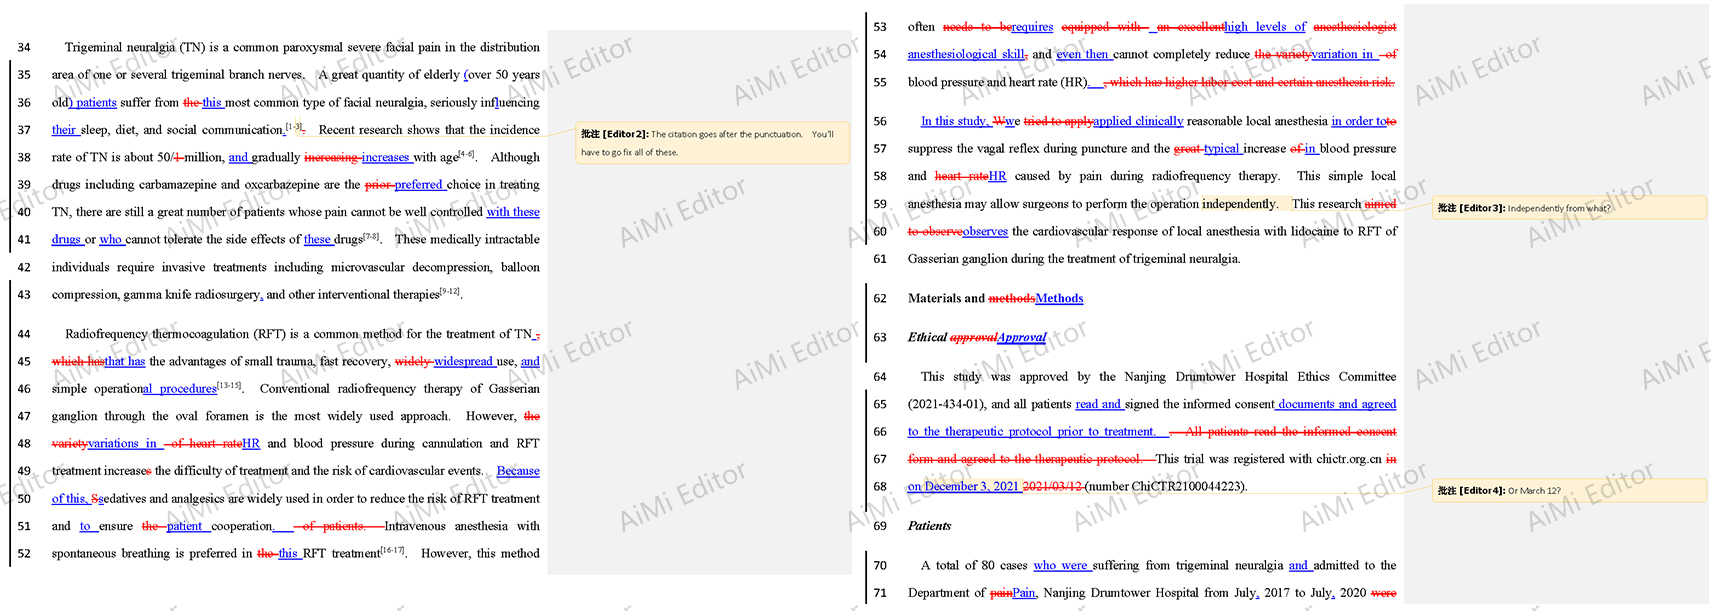Click "gamma knife radiosurgery" on line 43
Screen dimensions: 1711x611
coord(190,294)
